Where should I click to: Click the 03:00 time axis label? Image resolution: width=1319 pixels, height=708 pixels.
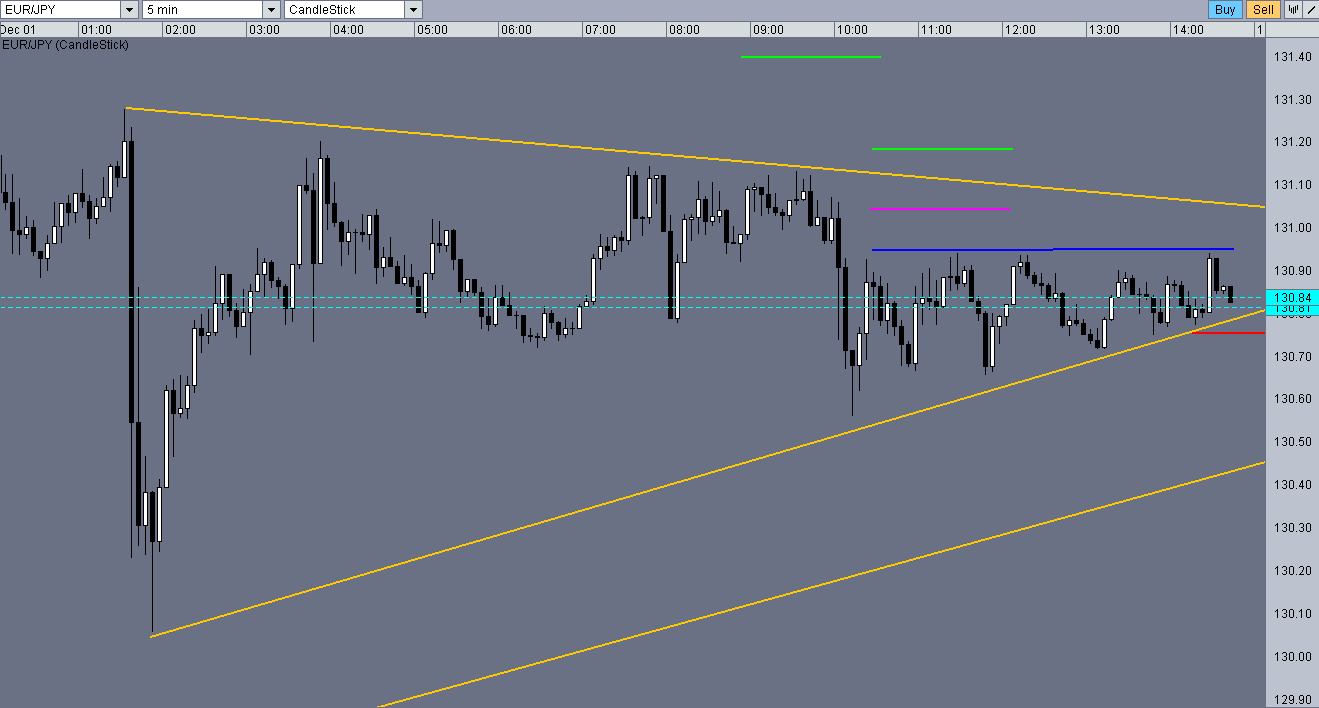coord(265,30)
